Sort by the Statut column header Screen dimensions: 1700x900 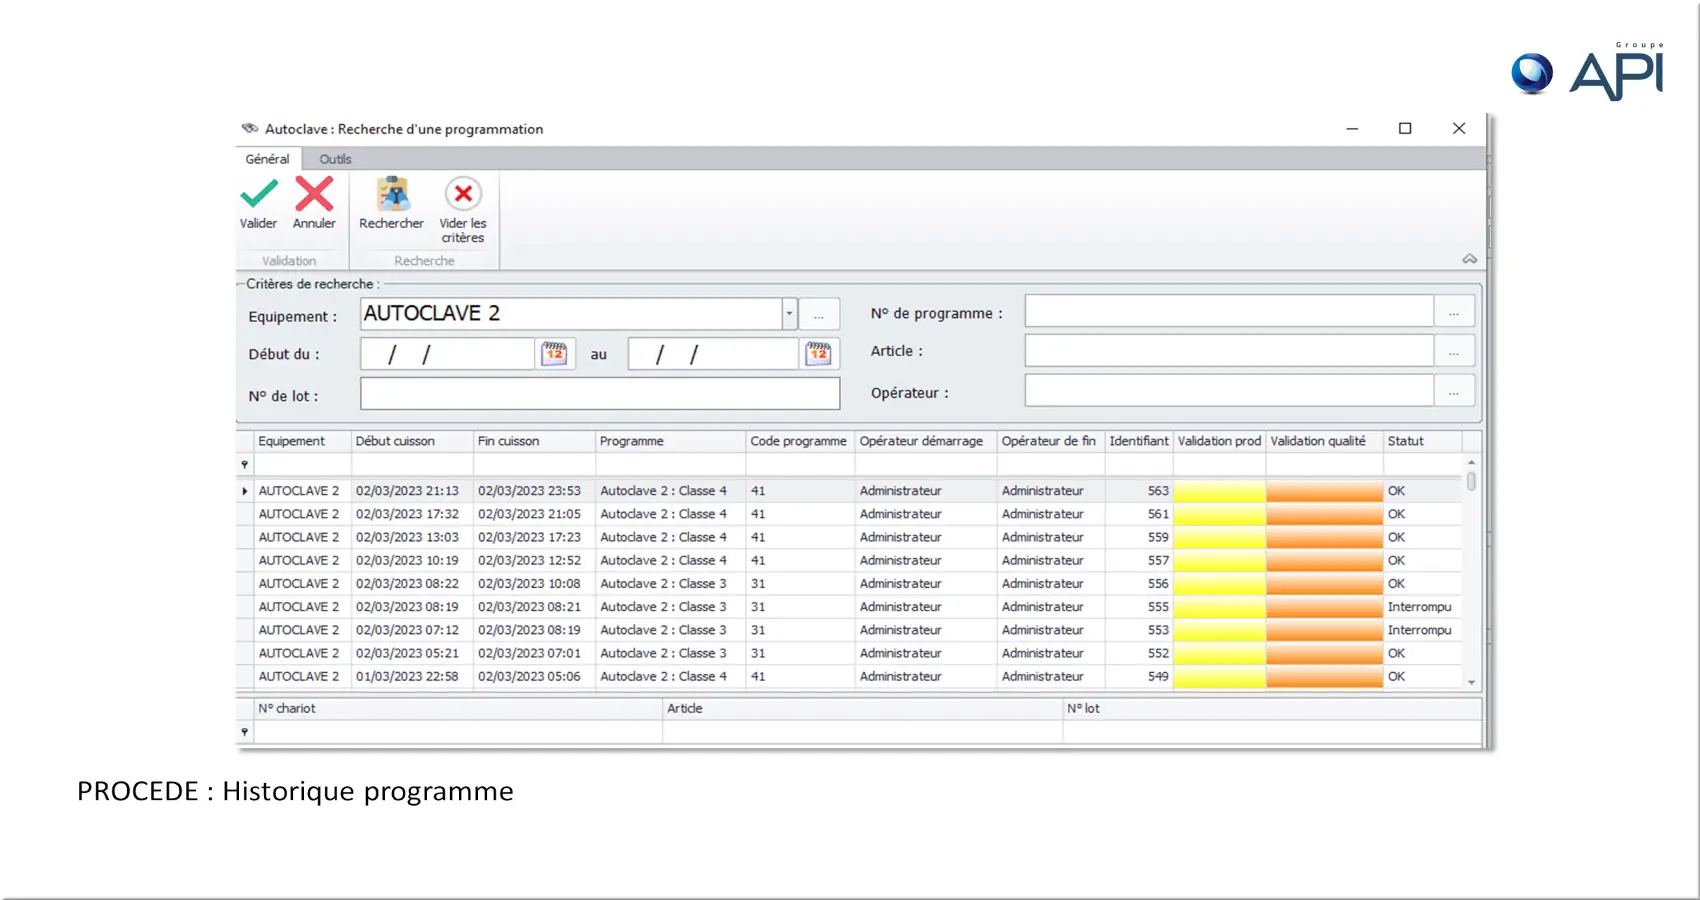[1423, 441]
